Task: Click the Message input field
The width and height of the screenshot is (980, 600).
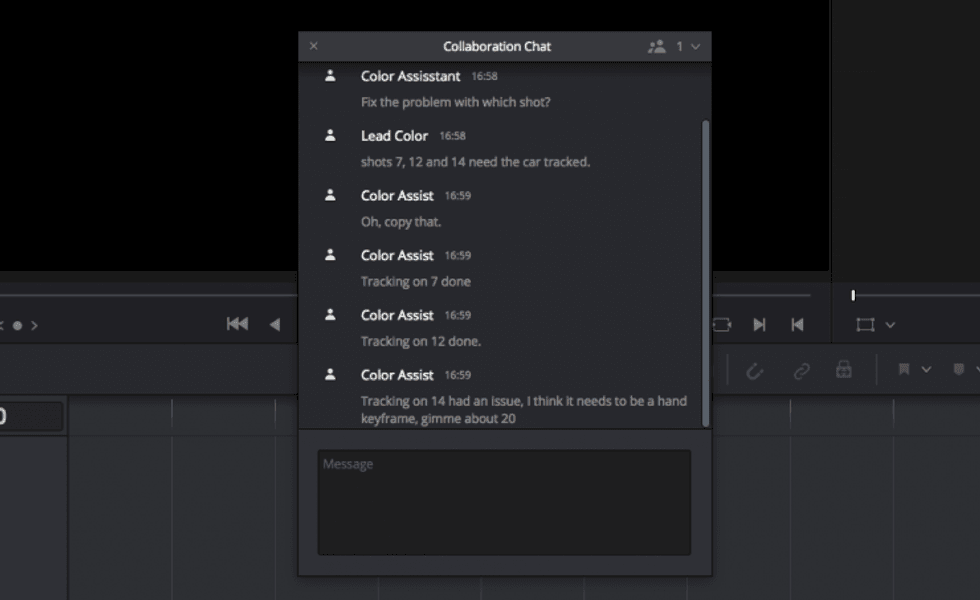Action: coord(504,502)
